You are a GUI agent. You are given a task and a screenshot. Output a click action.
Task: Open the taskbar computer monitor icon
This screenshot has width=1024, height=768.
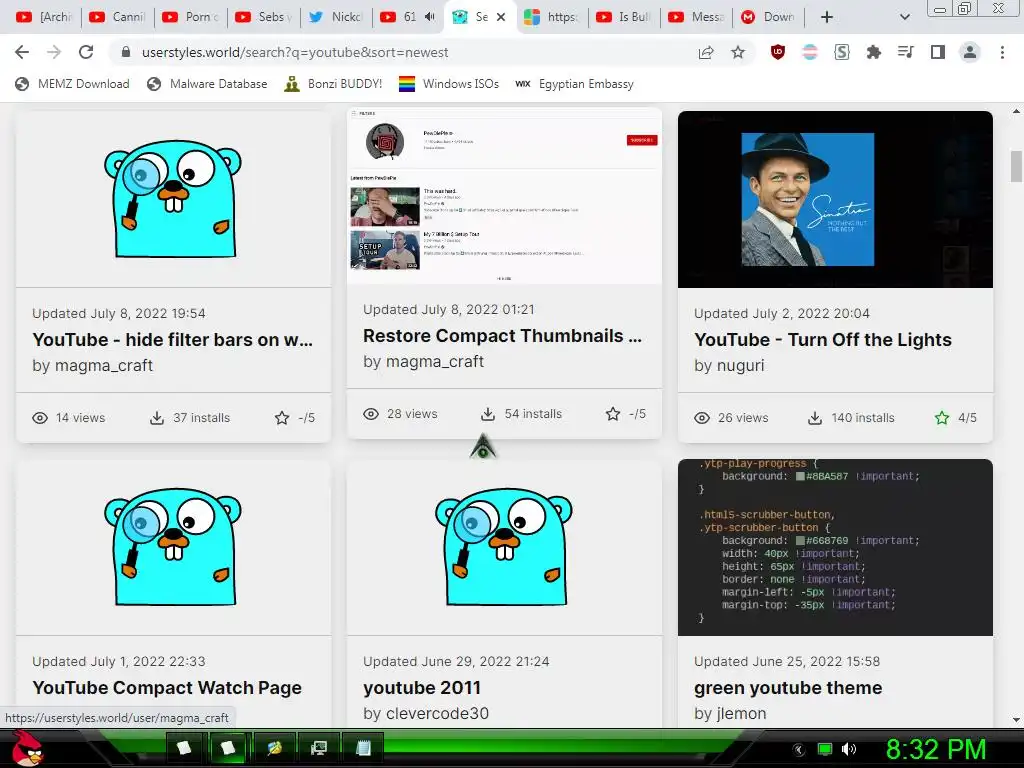coord(319,748)
